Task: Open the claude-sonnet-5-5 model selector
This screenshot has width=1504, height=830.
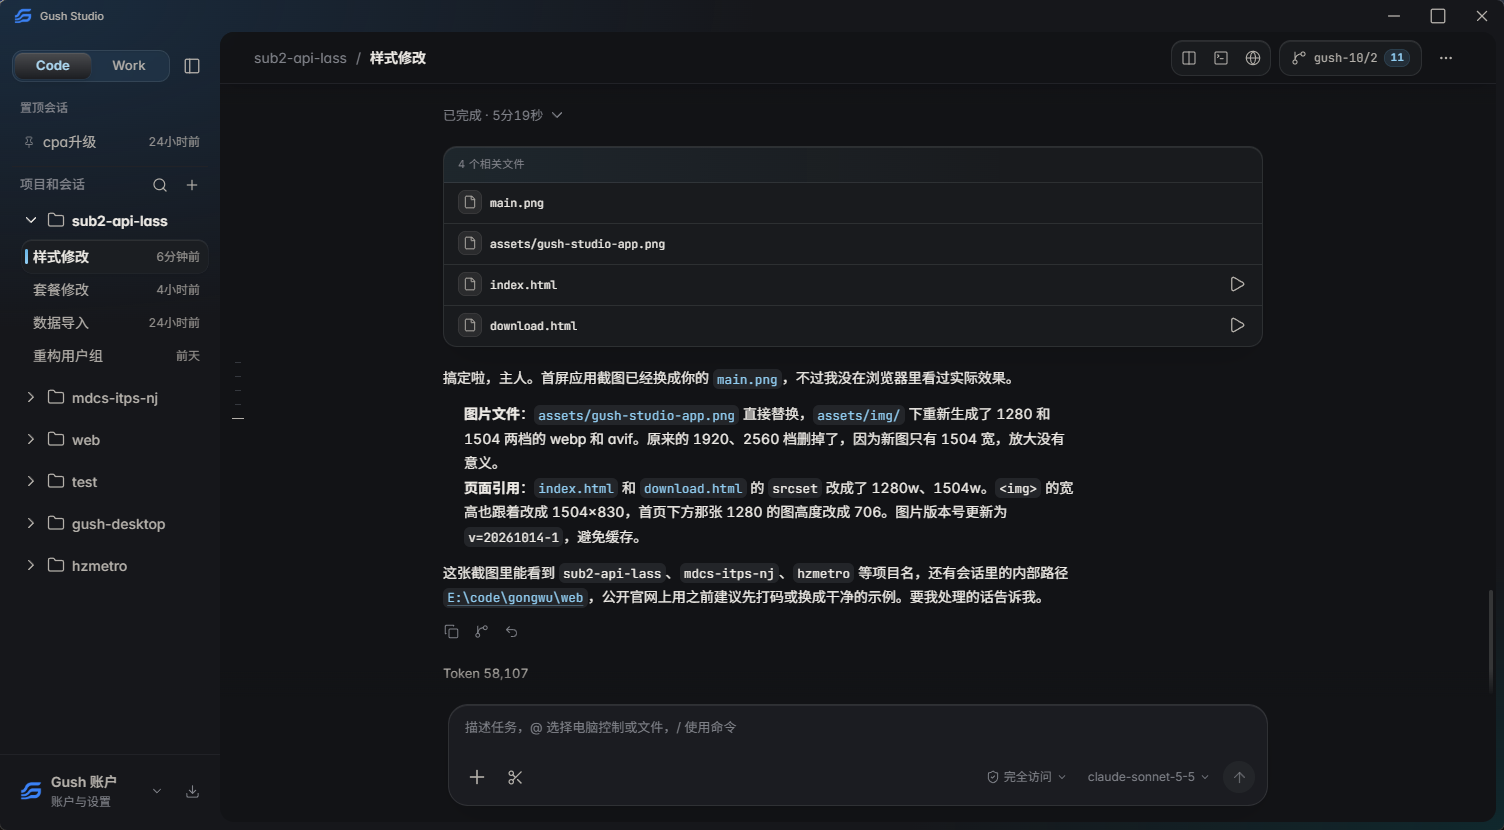Action: (x=1148, y=777)
